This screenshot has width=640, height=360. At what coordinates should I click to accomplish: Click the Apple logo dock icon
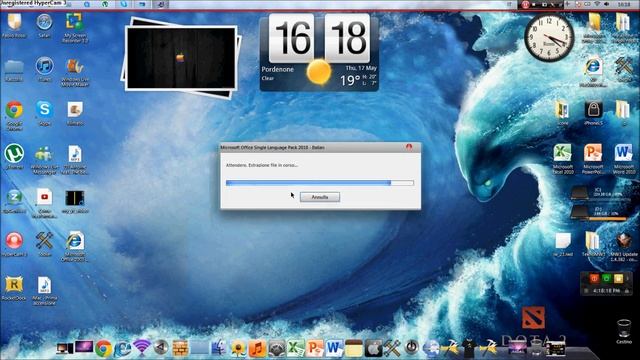(372, 348)
